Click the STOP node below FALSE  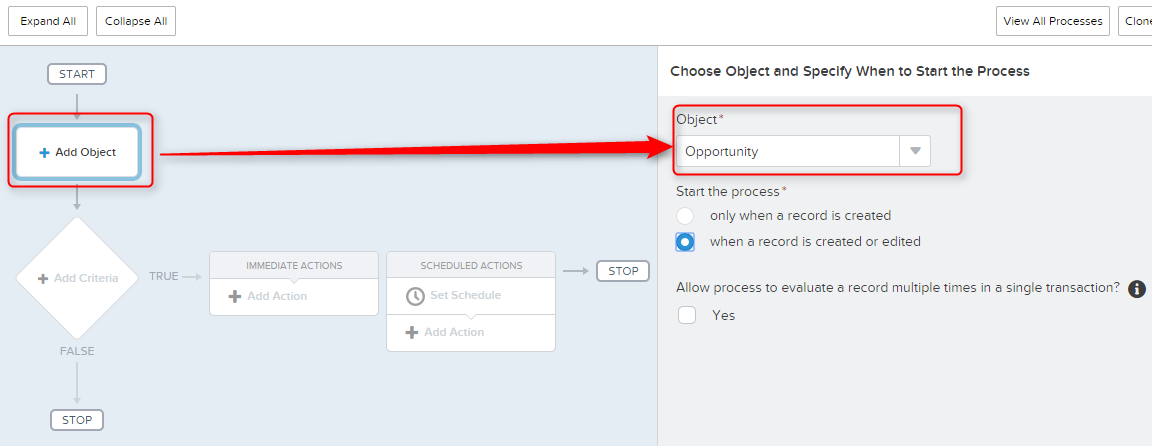point(77,420)
